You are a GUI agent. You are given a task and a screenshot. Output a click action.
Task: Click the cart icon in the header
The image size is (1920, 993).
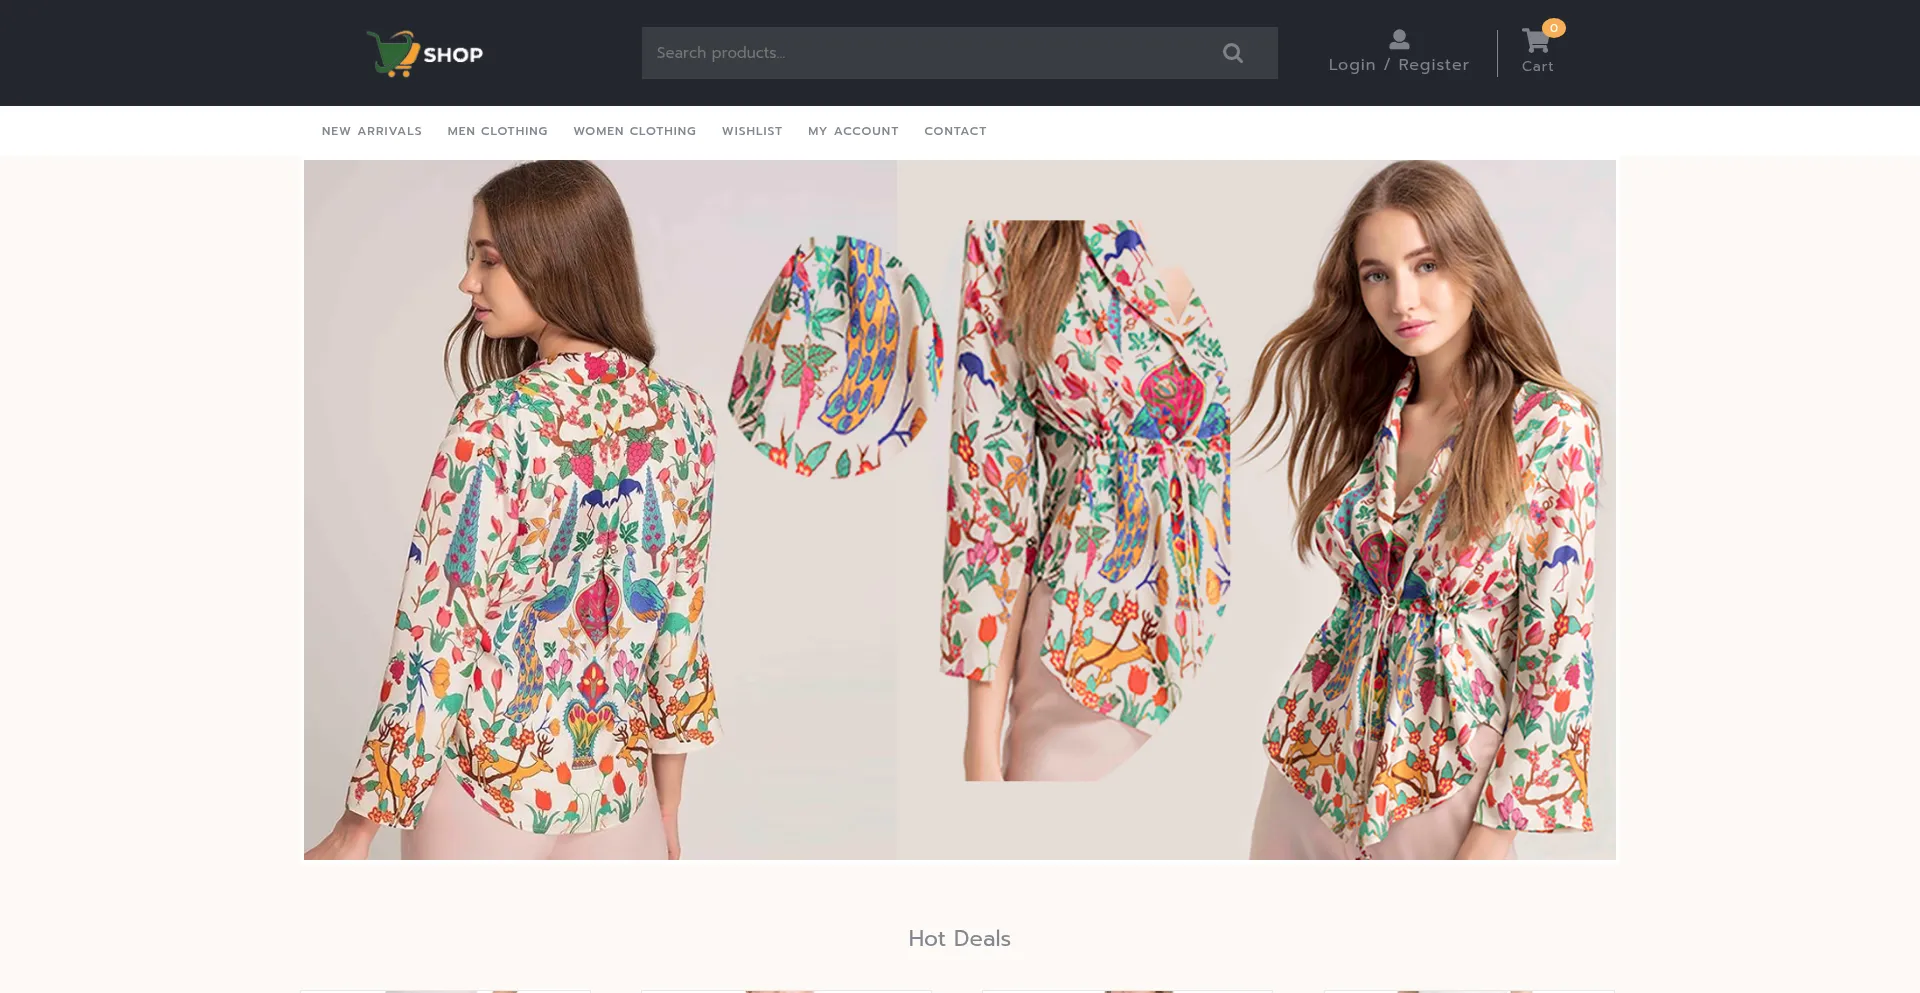click(x=1535, y=42)
